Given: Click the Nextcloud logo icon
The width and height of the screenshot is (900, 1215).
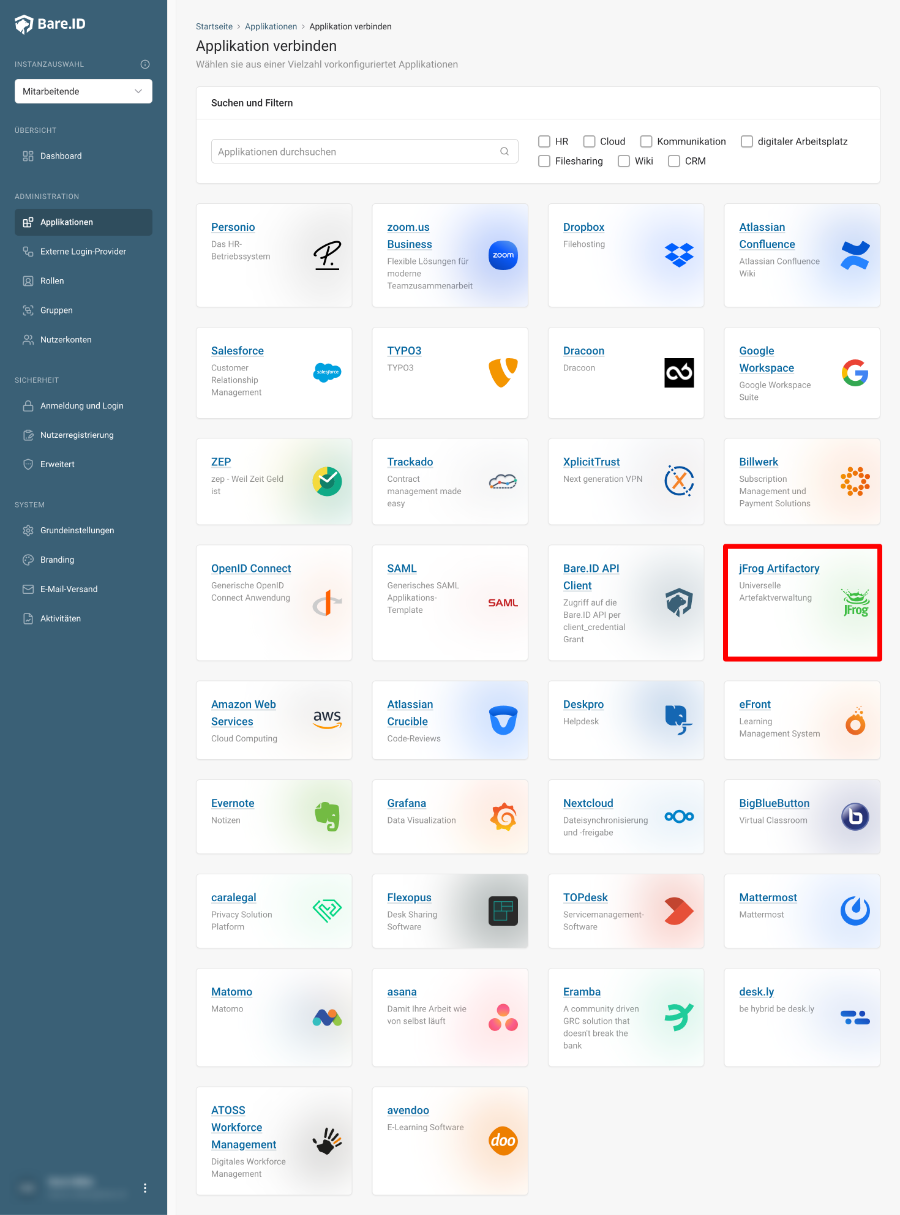Looking at the screenshot, I should [679, 817].
